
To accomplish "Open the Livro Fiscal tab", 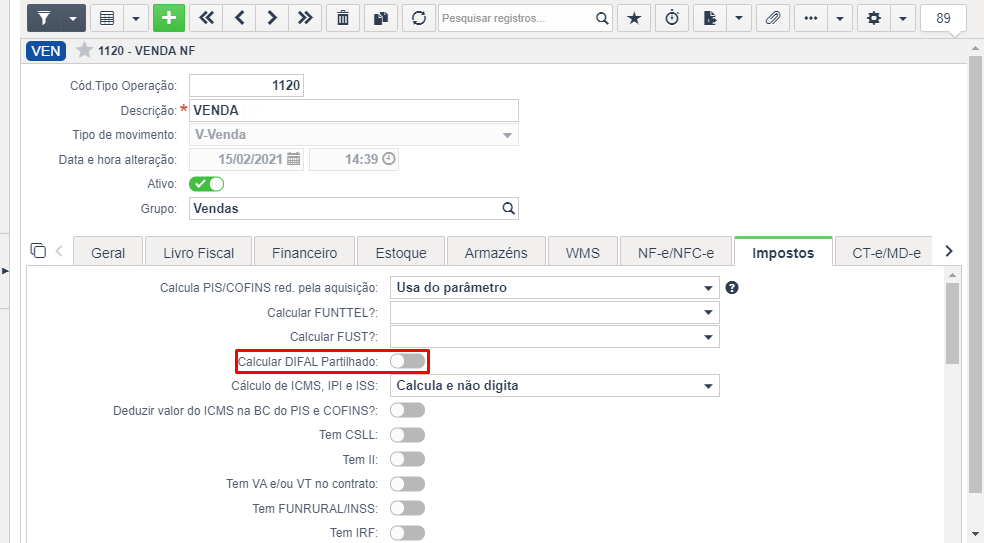I will point(198,253).
